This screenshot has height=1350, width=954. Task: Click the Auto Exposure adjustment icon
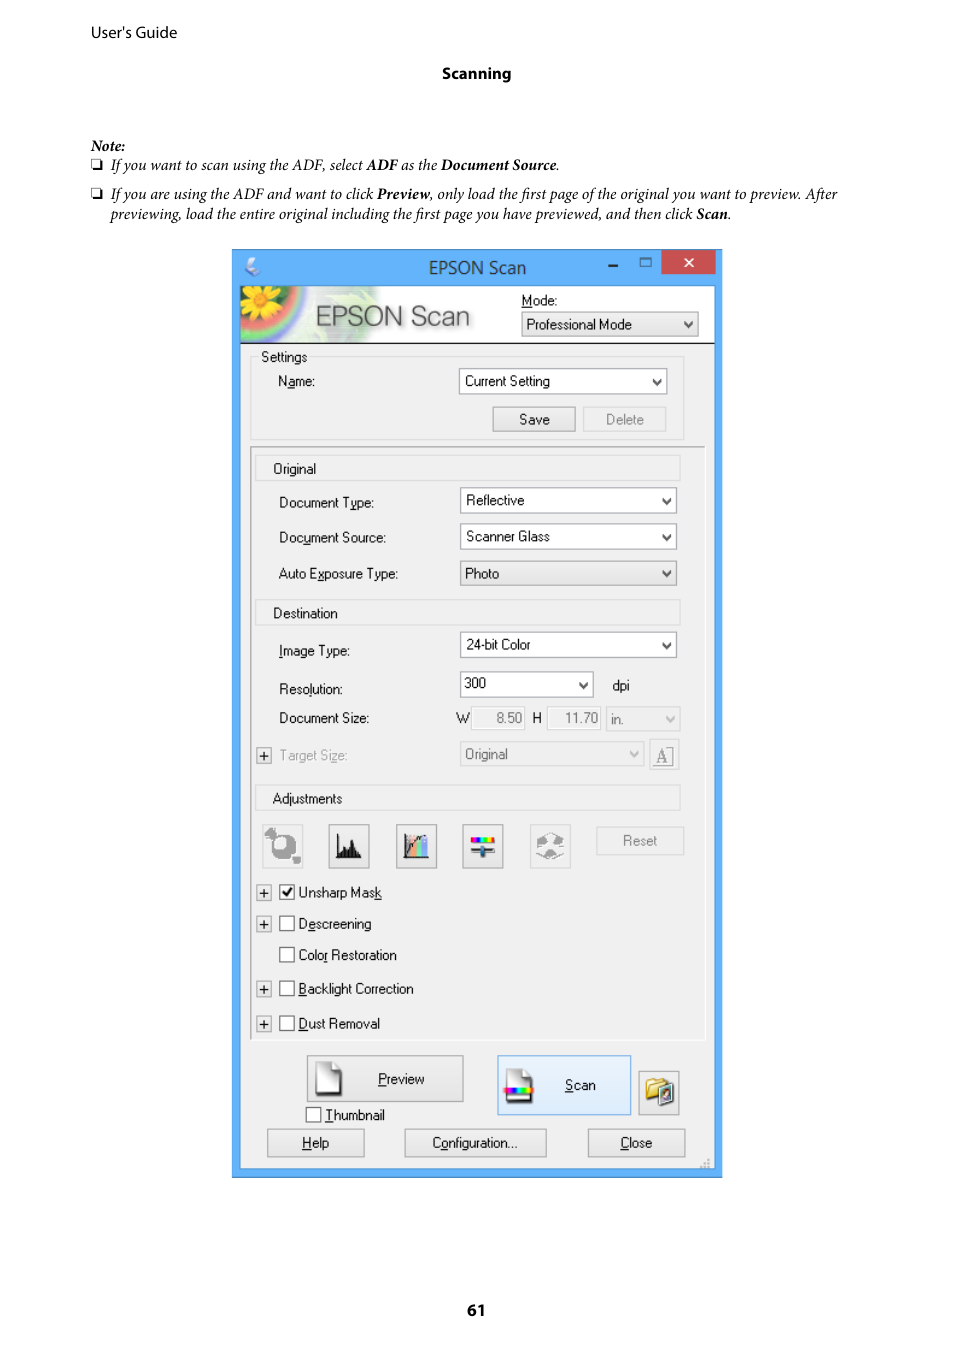(x=282, y=845)
